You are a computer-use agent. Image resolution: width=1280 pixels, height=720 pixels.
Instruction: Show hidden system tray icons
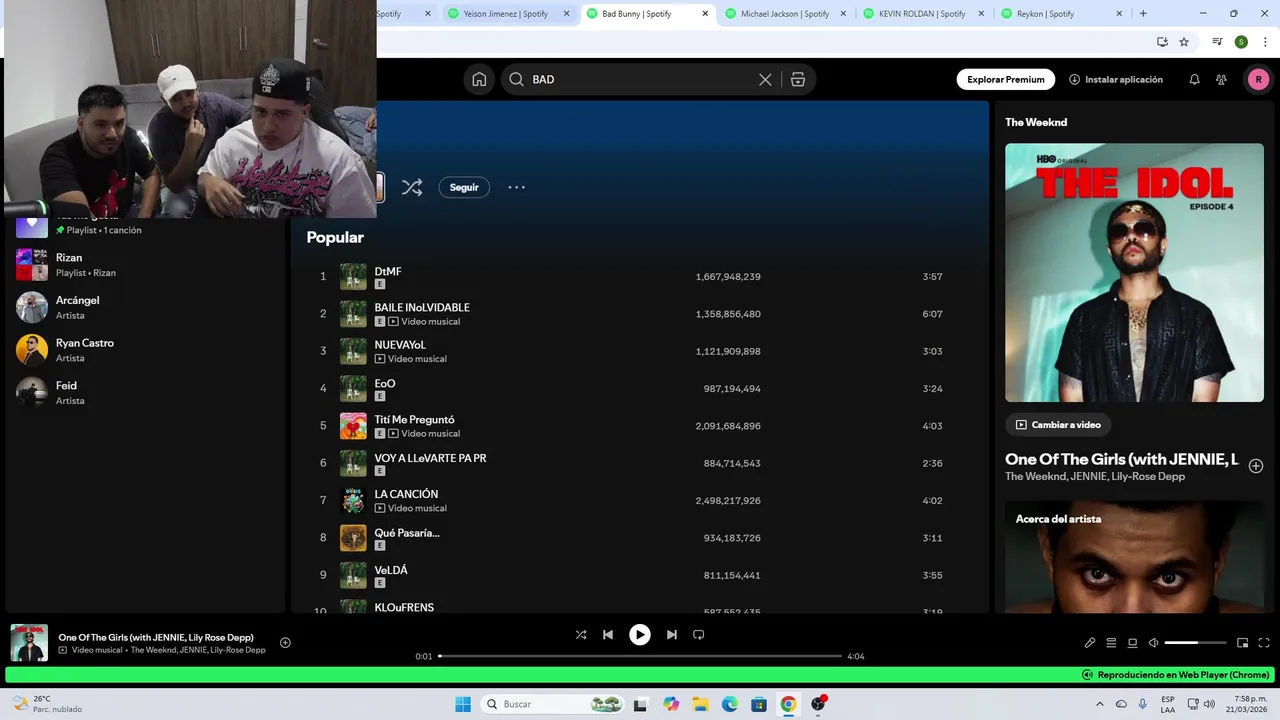(1101, 704)
